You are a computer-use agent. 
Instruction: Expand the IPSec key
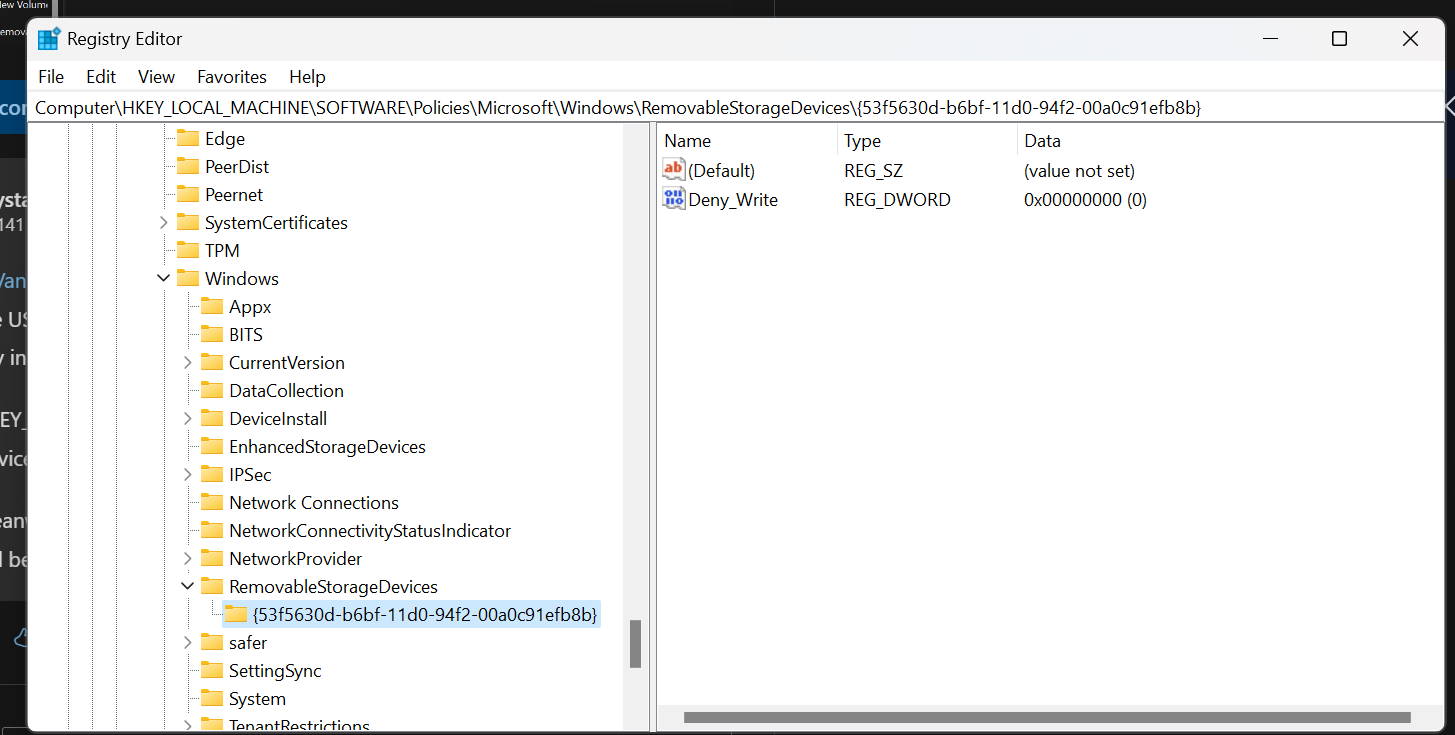pyautogui.click(x=188, y=474)
